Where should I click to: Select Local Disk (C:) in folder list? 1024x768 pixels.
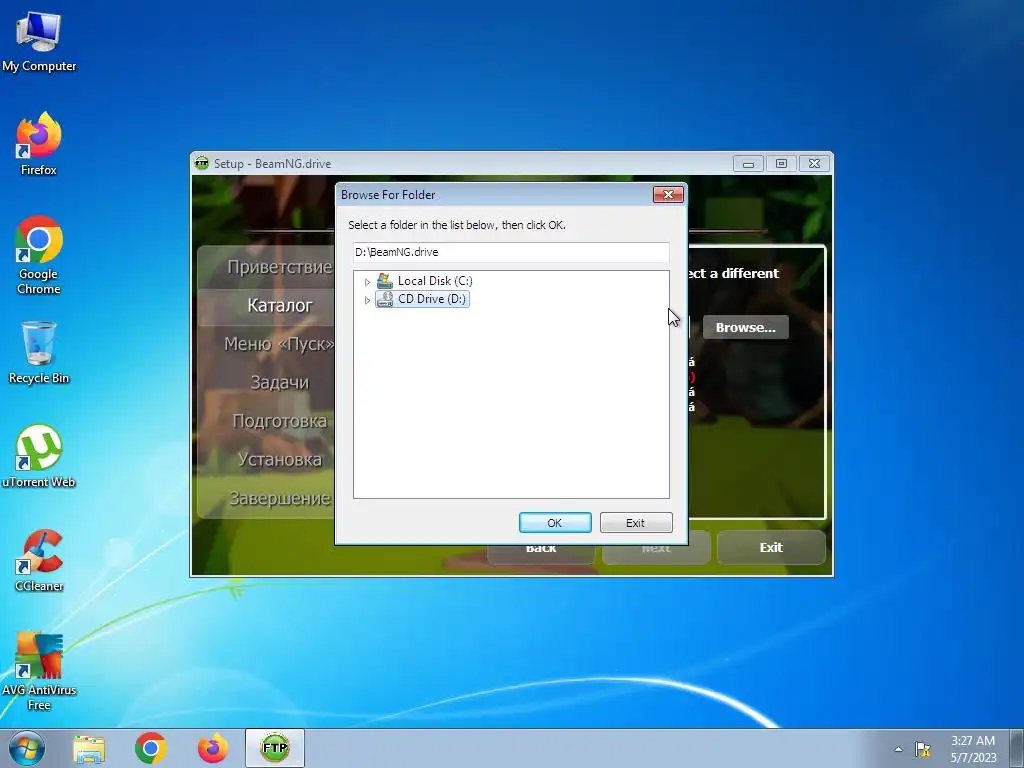(435, 281)
